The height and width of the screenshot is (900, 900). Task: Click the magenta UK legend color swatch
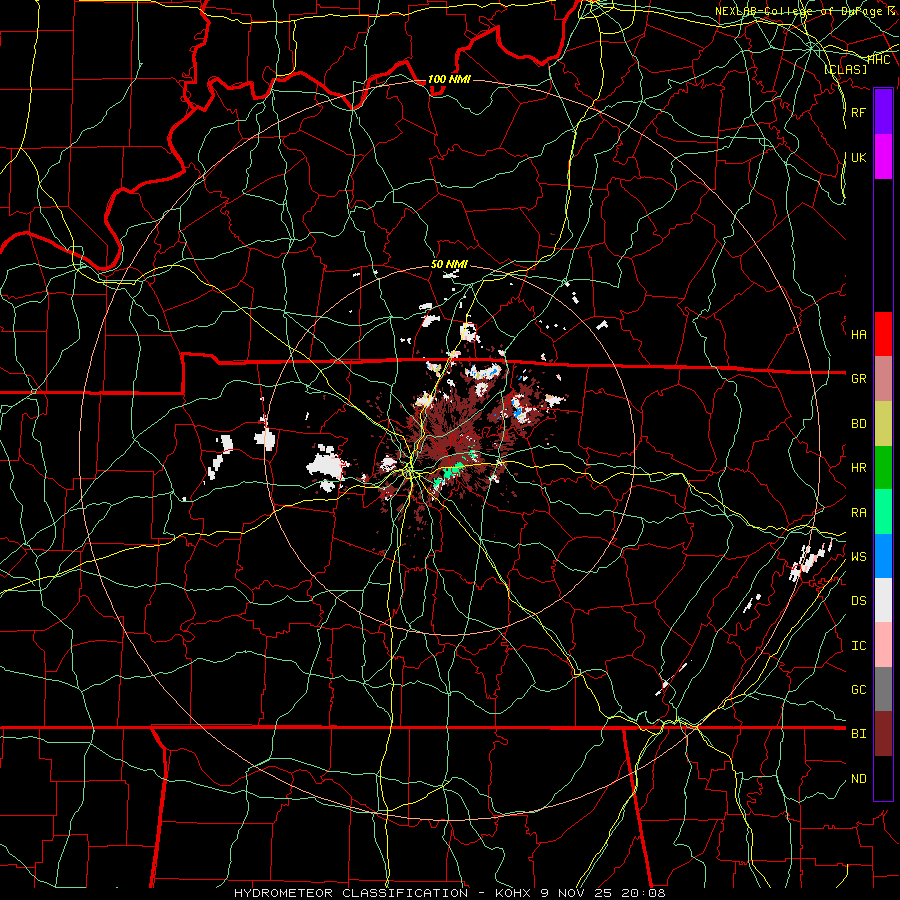click(883, 157)
